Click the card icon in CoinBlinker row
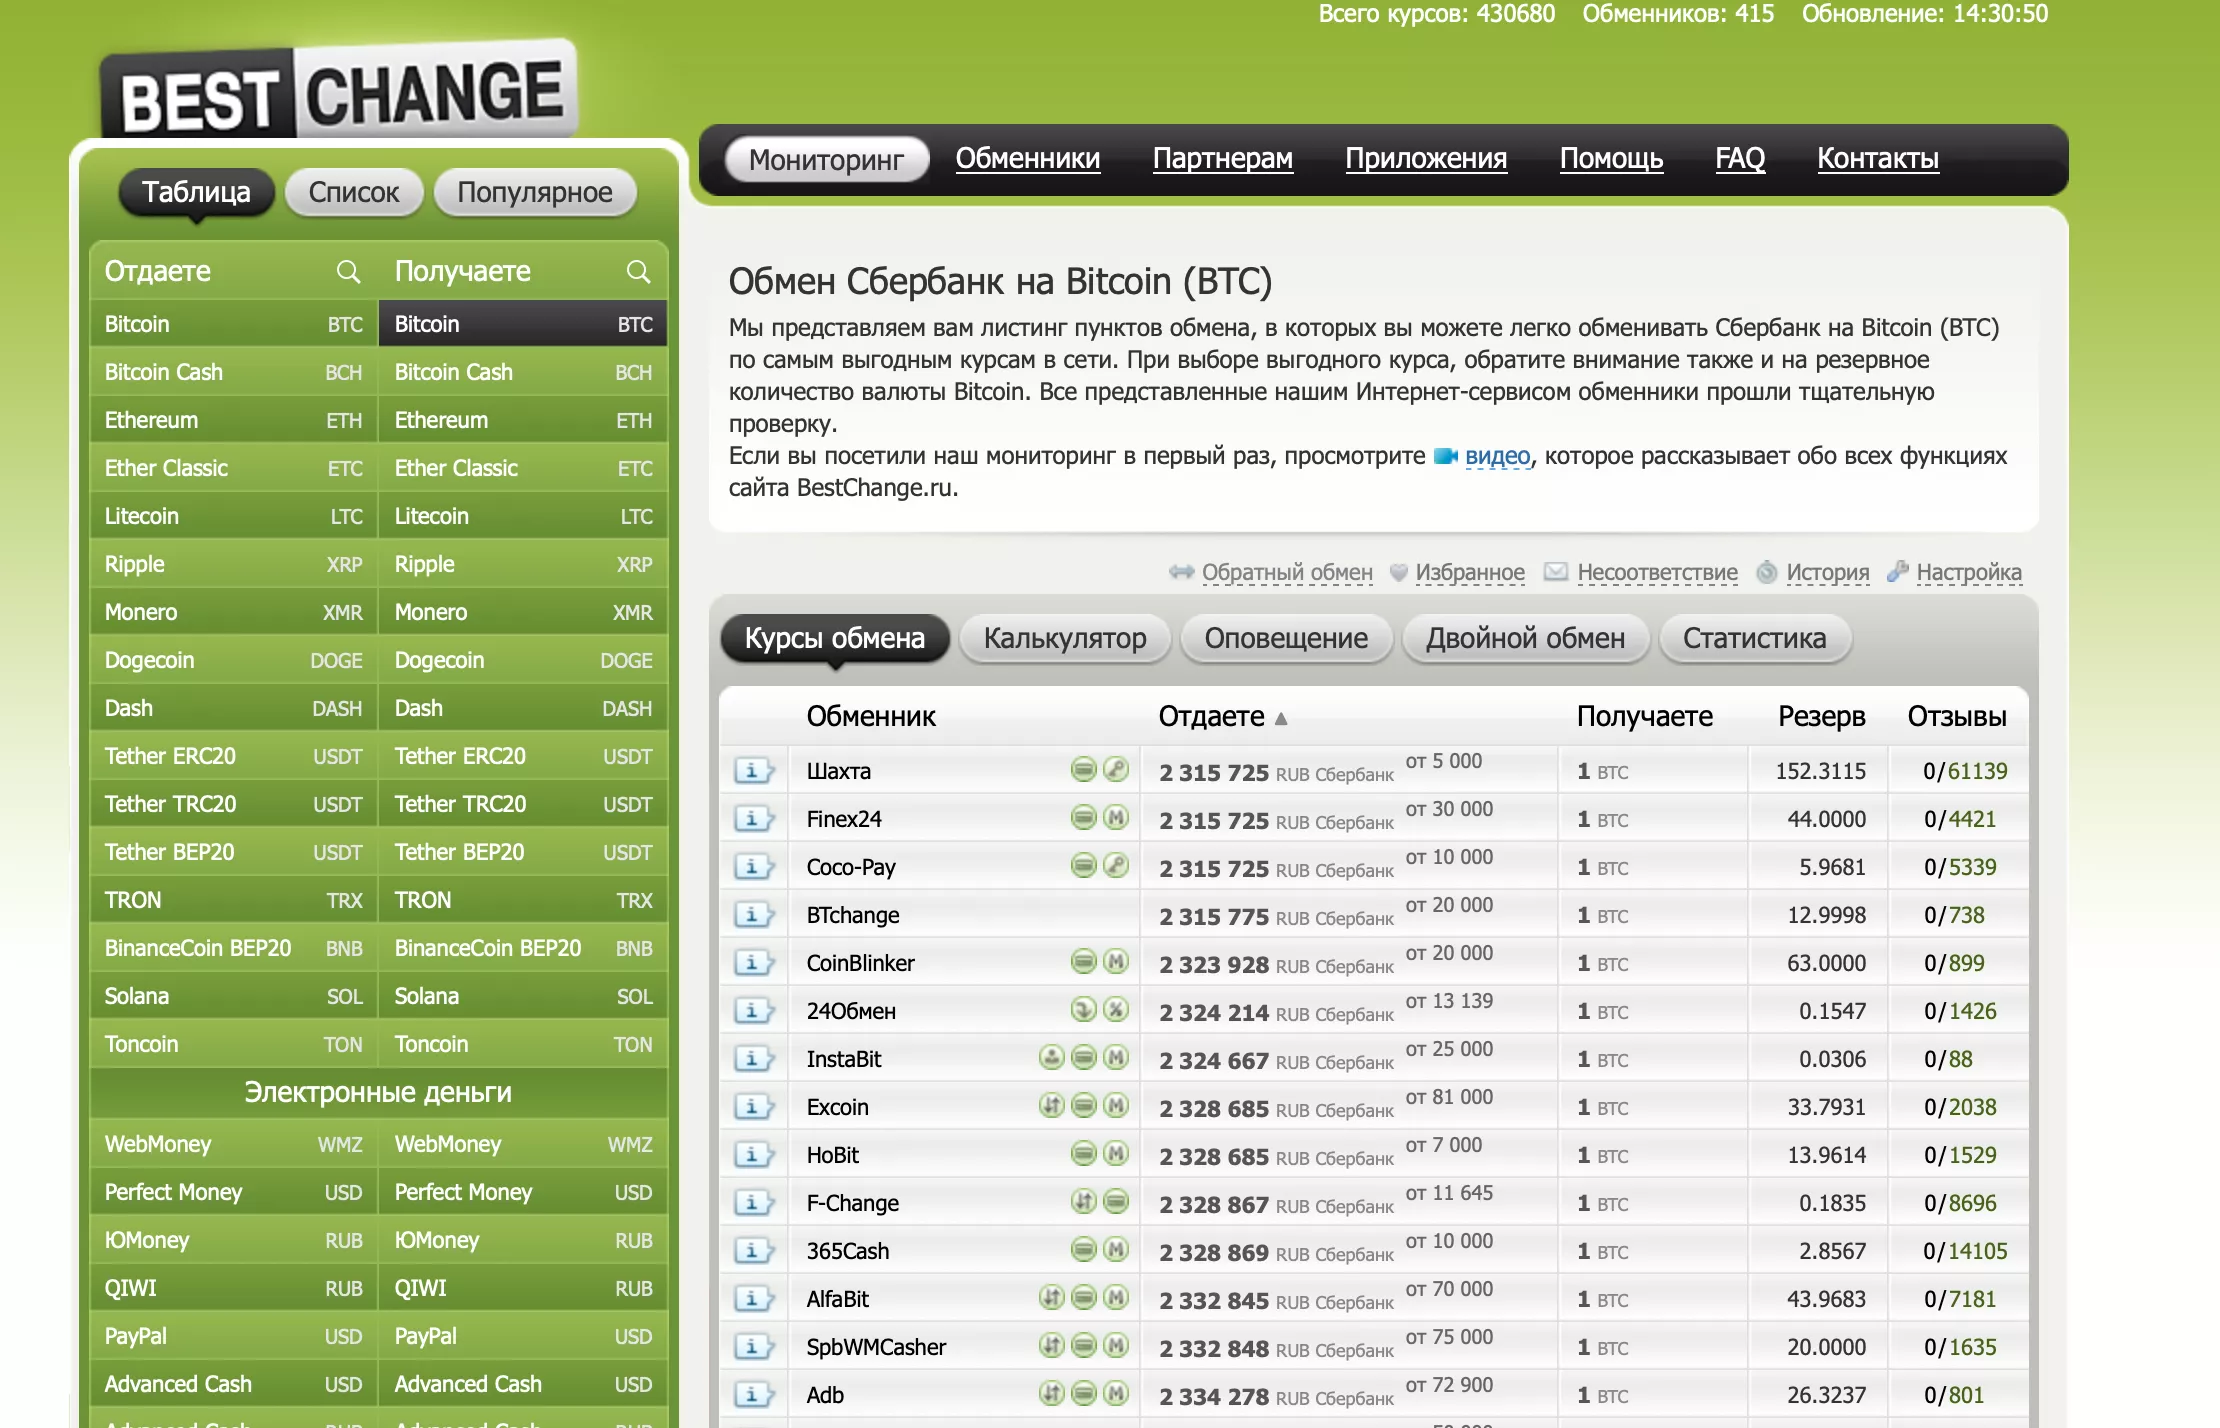2220x1428 pixels. [1084, 961]
